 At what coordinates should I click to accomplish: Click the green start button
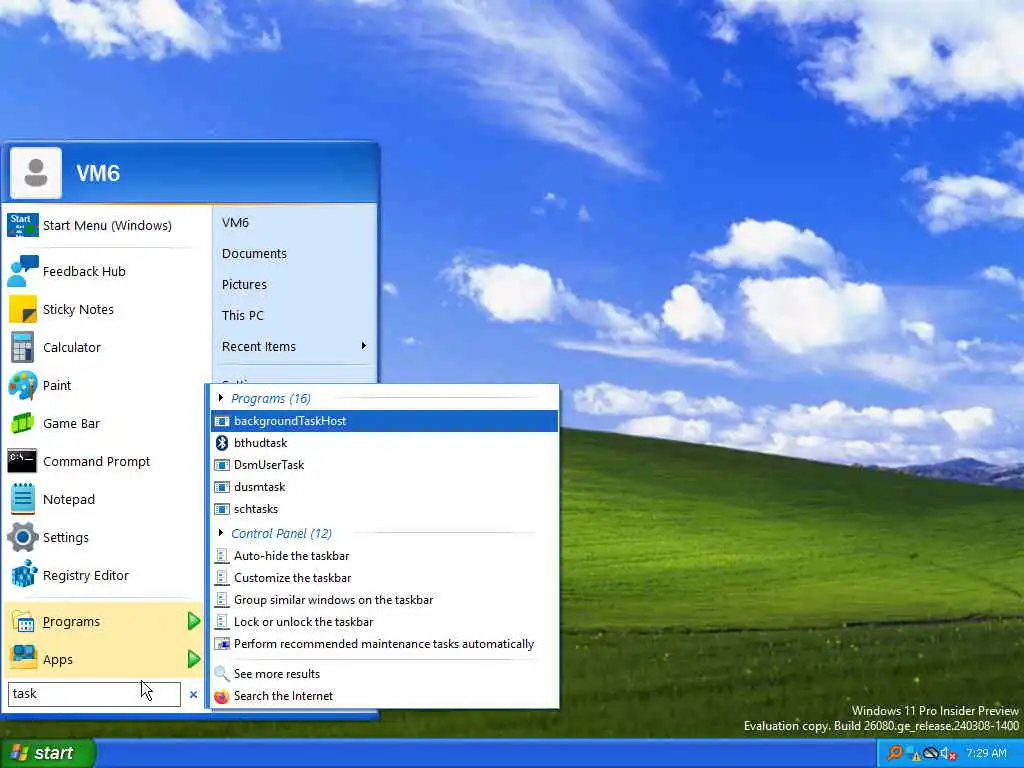(x=47, y=753)
